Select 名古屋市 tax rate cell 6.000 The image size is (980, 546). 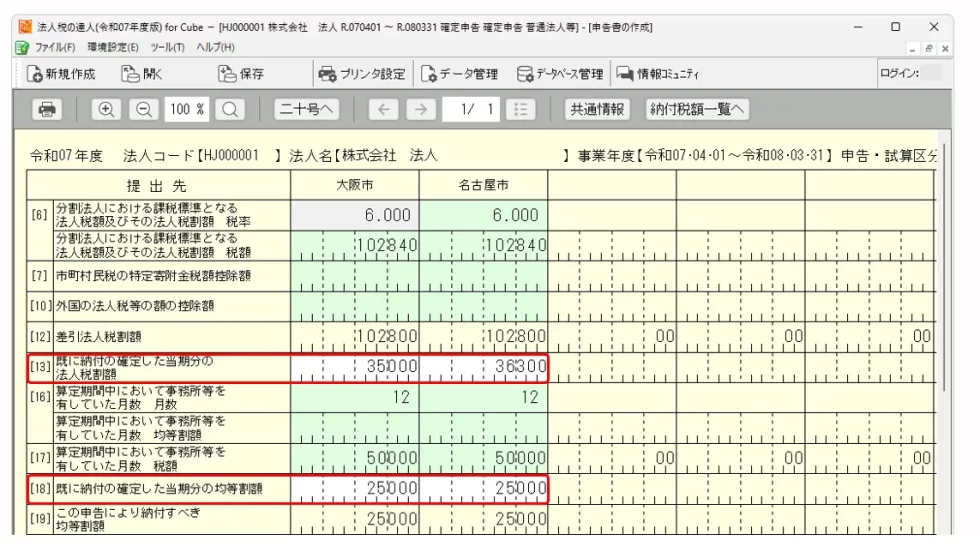click(483, 215)
